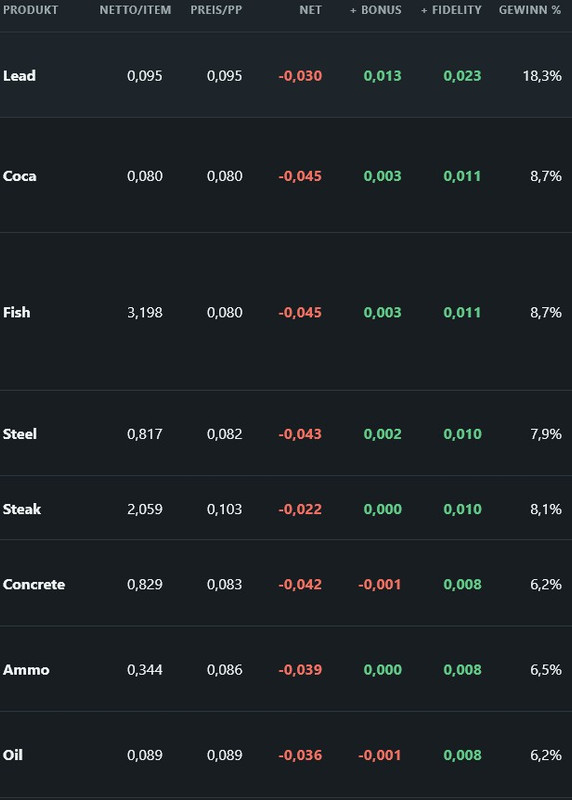The height and width of the screenshot is (800, 572).
Task: Sort table by NET column
Action: [x=310, y=10]
